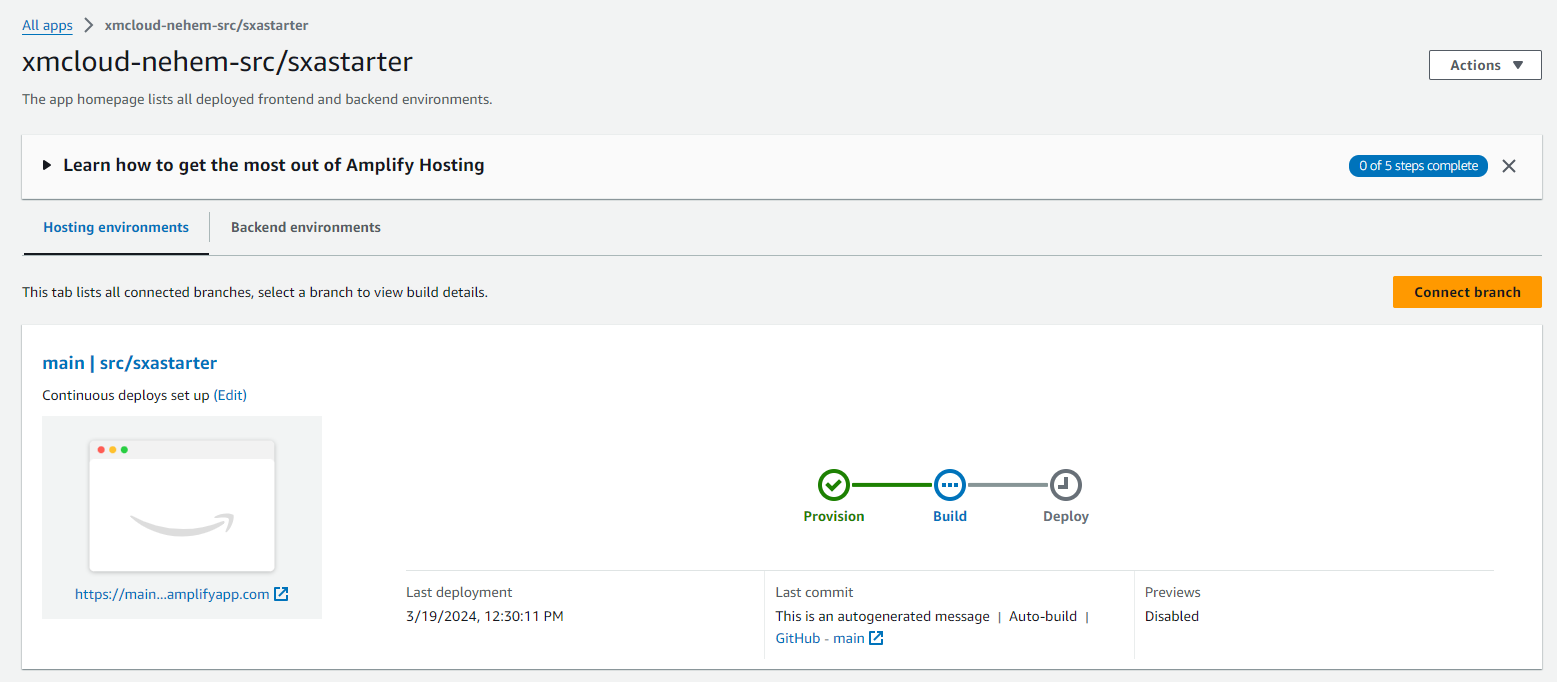This screenshot has height=682, width=1557.
Task: Select the Hosting environments tab
Action: pyautogui.click(x=116, y=227)
